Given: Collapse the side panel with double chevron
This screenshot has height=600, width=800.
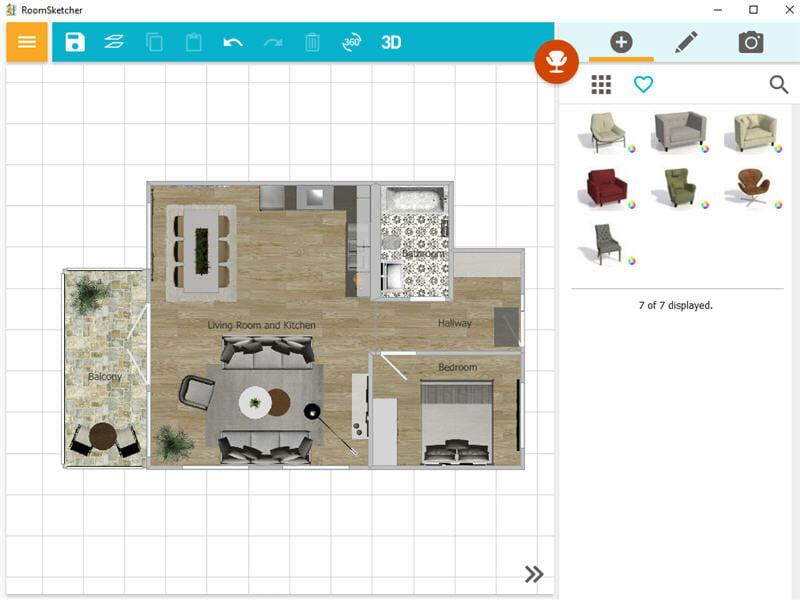Looking at the screenshot, I should point(534,574).
